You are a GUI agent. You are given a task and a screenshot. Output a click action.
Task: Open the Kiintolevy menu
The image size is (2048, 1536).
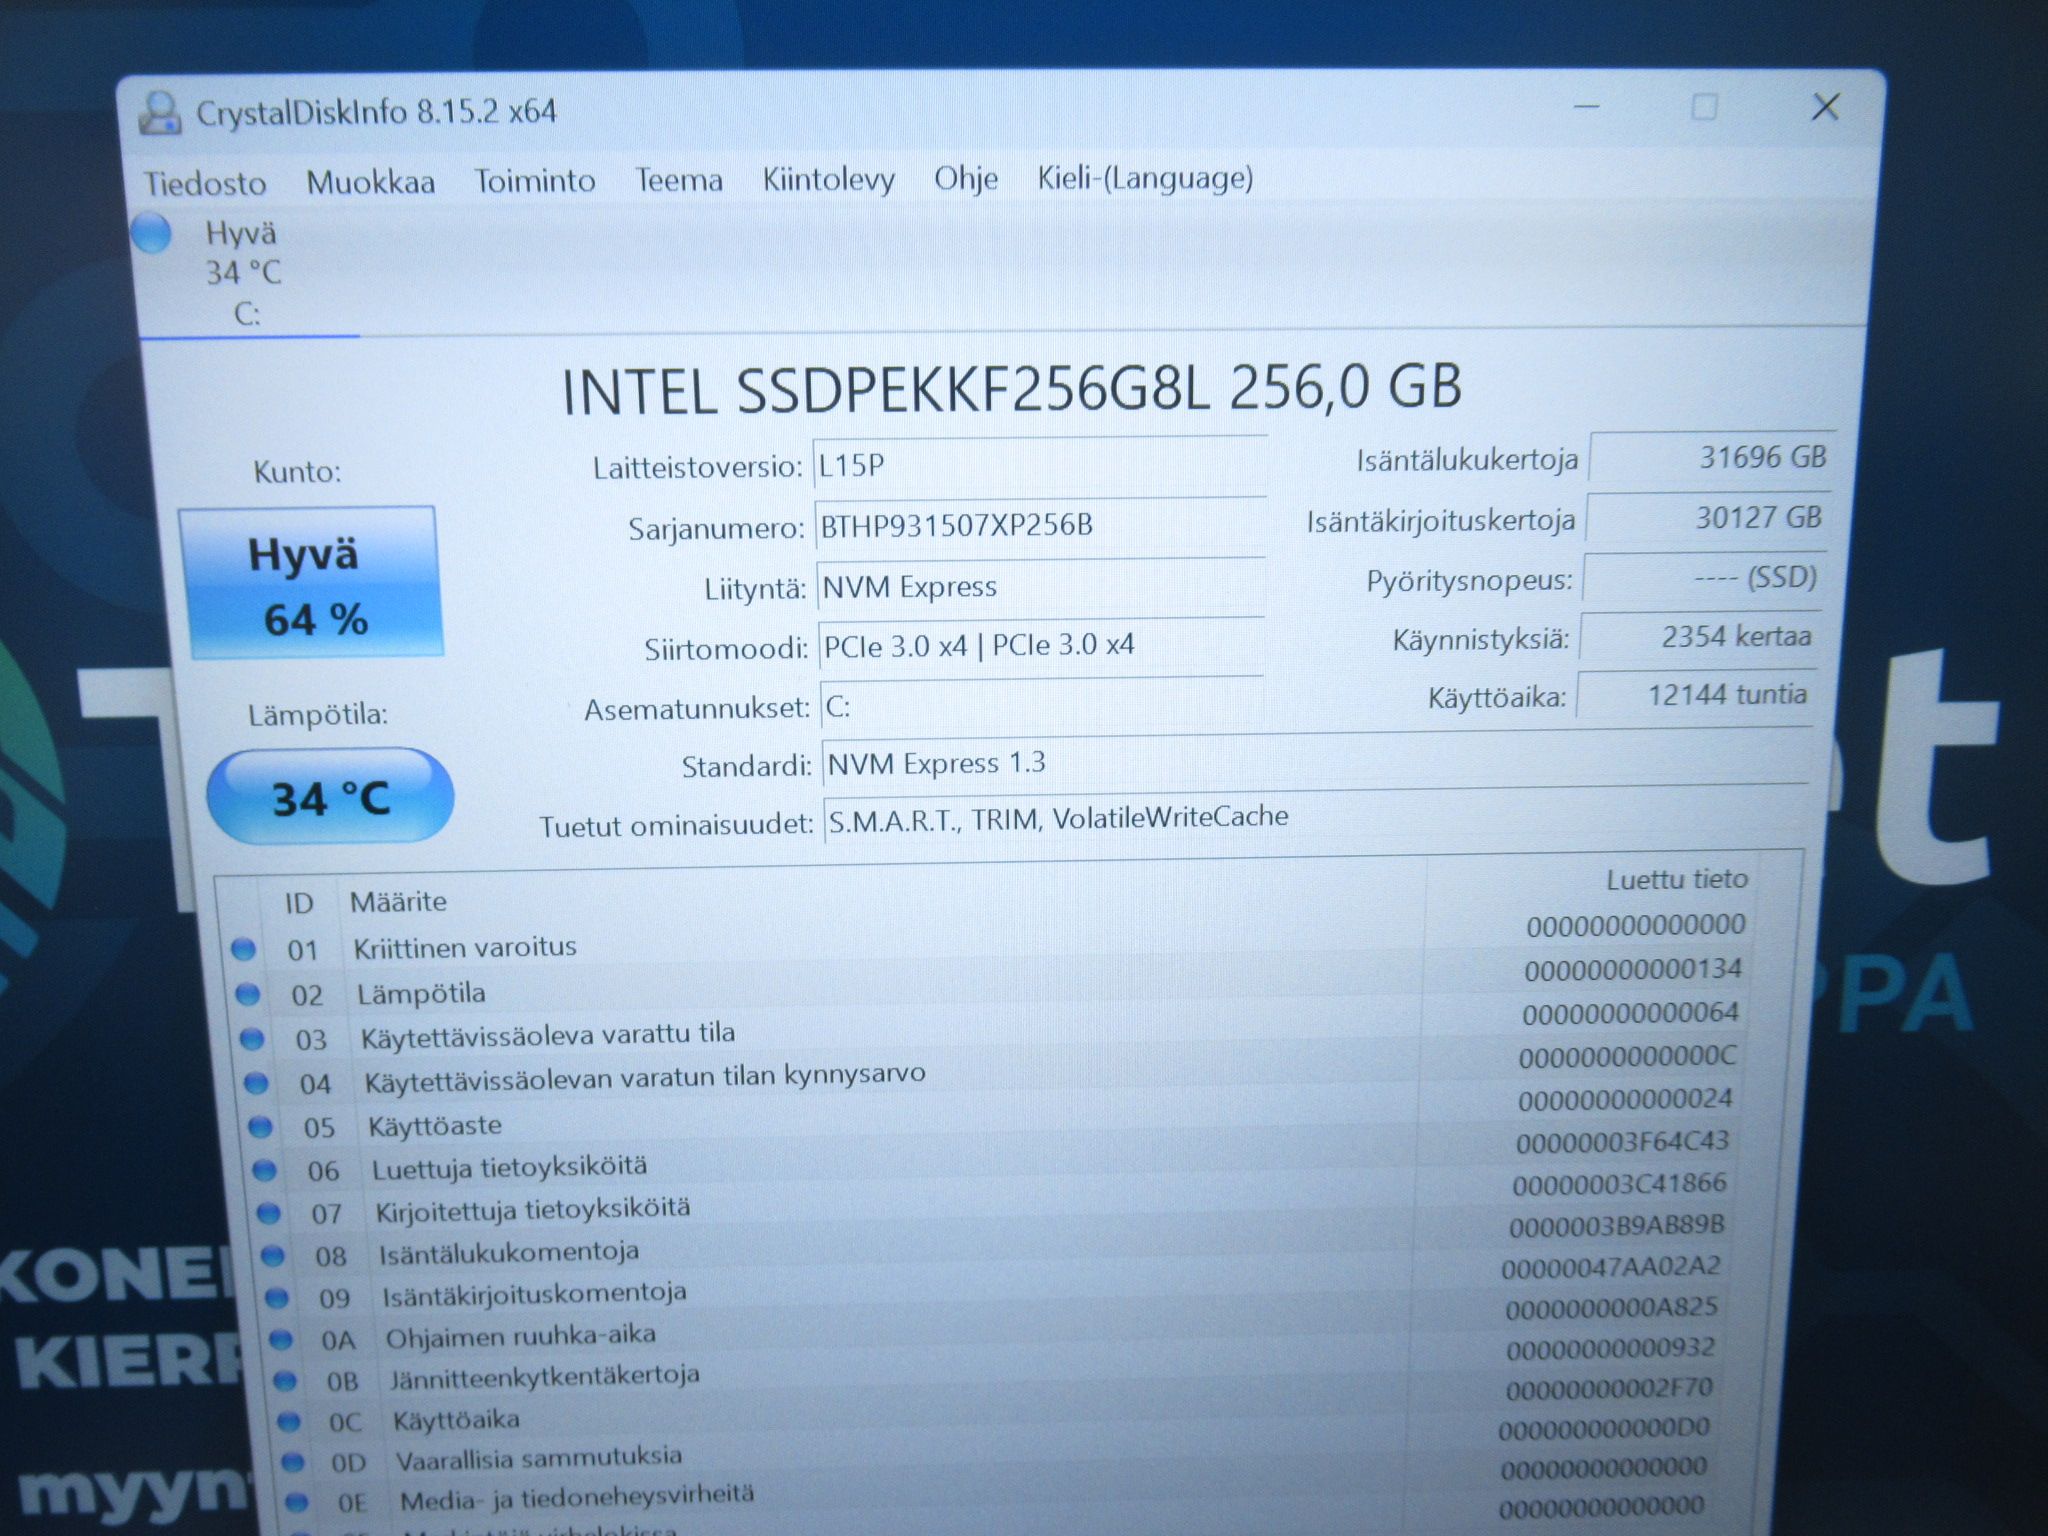coord(828,179)
